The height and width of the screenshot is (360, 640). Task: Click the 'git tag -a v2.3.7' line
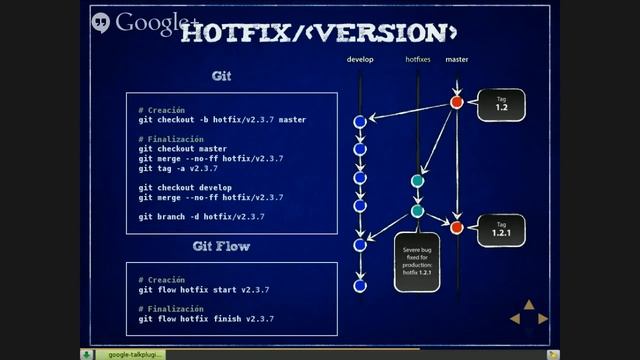pyautogui.click(x=178, y=169)
